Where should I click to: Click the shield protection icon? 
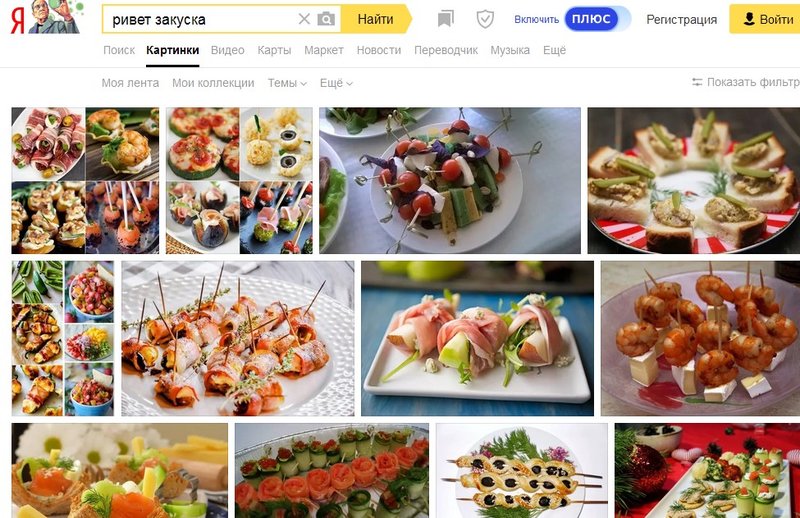point(485,19)
